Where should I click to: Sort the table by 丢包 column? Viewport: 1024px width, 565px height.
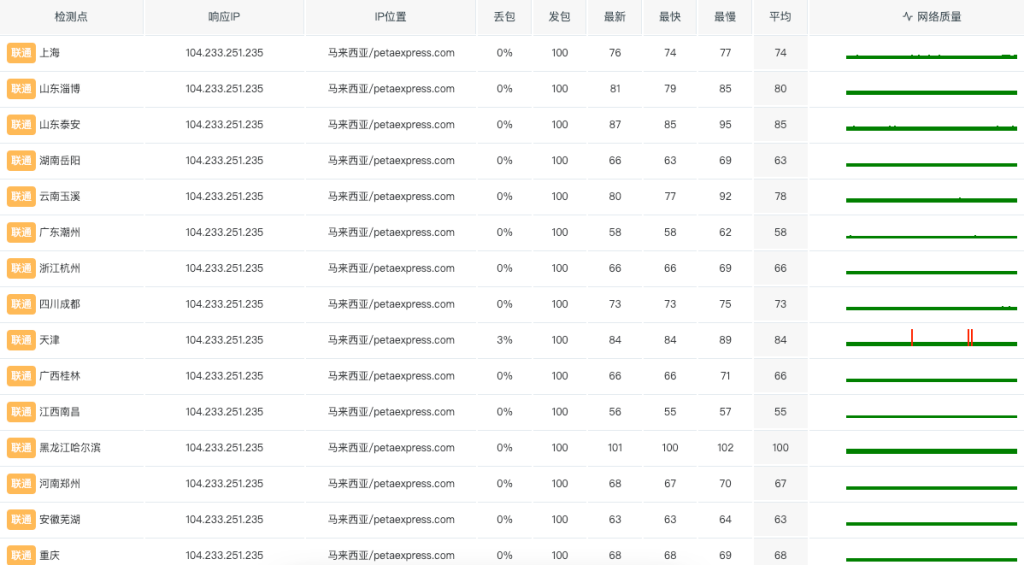(504, 17)
